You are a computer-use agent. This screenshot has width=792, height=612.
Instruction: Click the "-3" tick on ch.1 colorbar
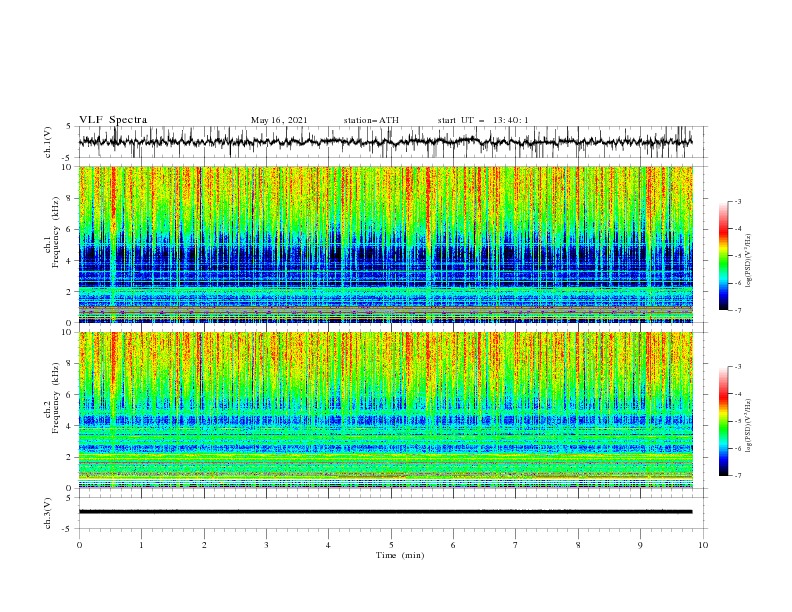pyautogui.click(x=737, y=201)
